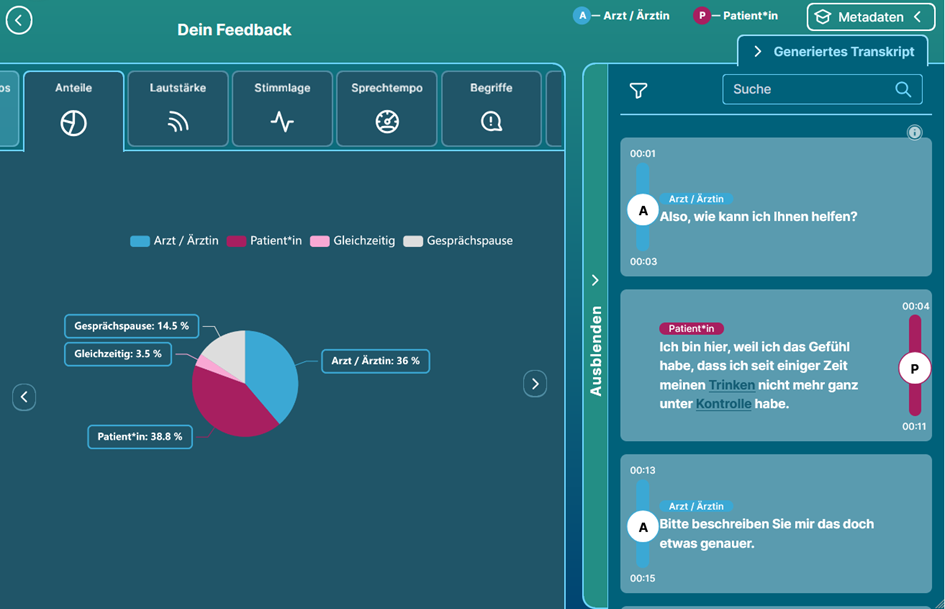Click the graduation cap Metadaten icon

pos(823,17)
